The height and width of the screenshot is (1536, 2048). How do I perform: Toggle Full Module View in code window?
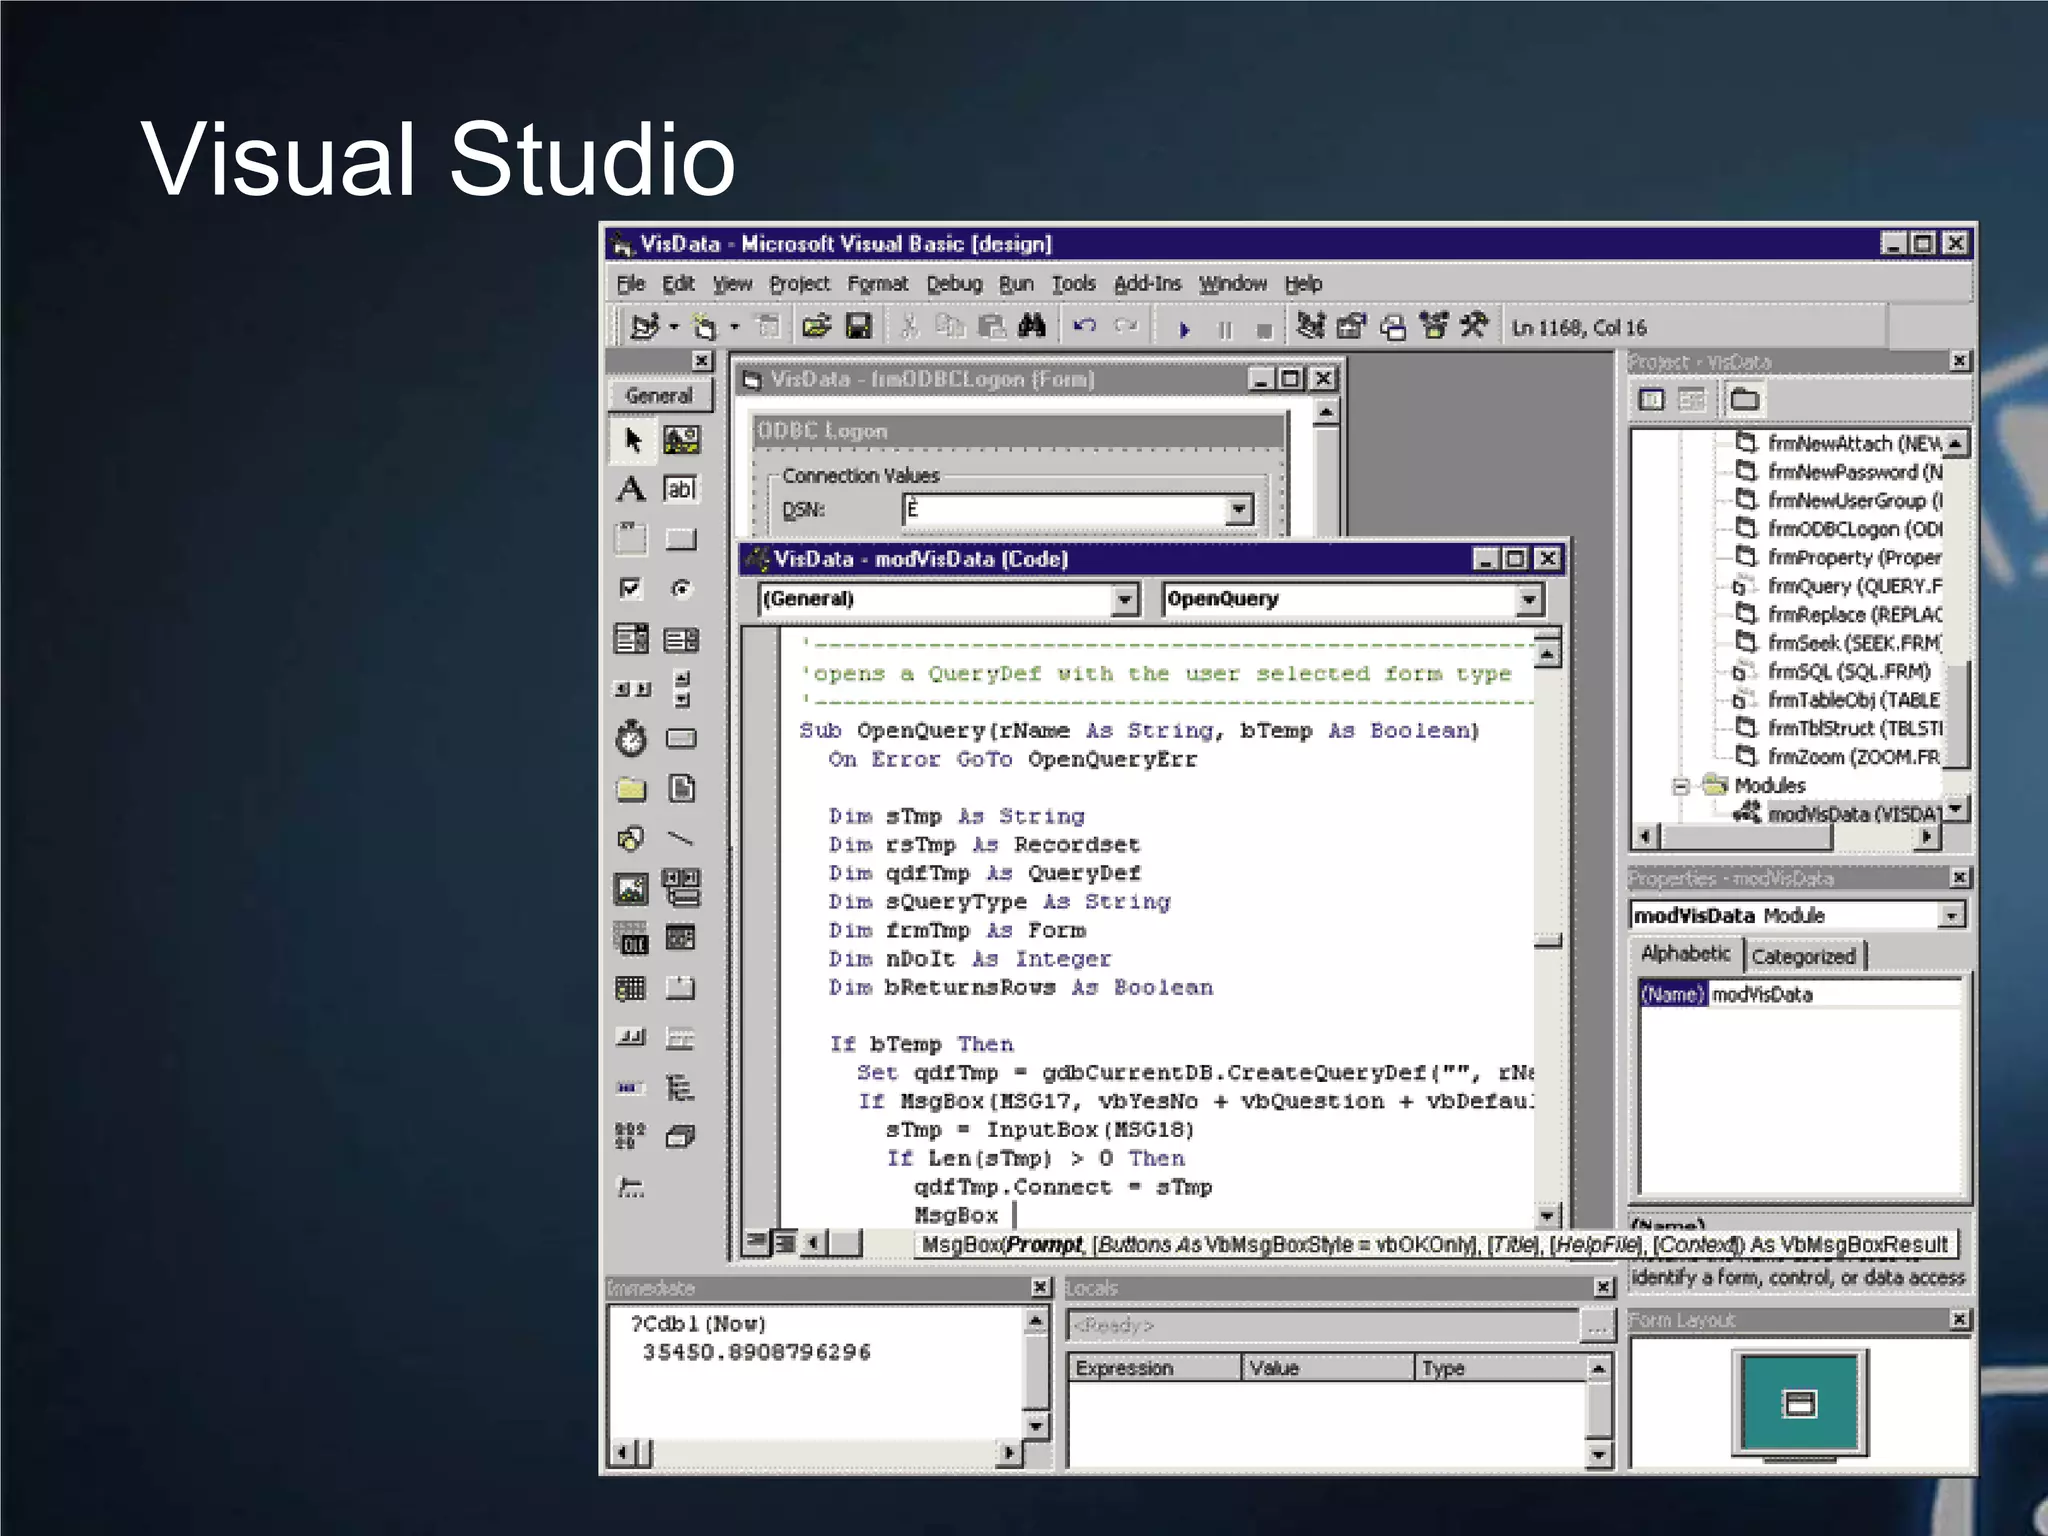tap(786, 1242)
